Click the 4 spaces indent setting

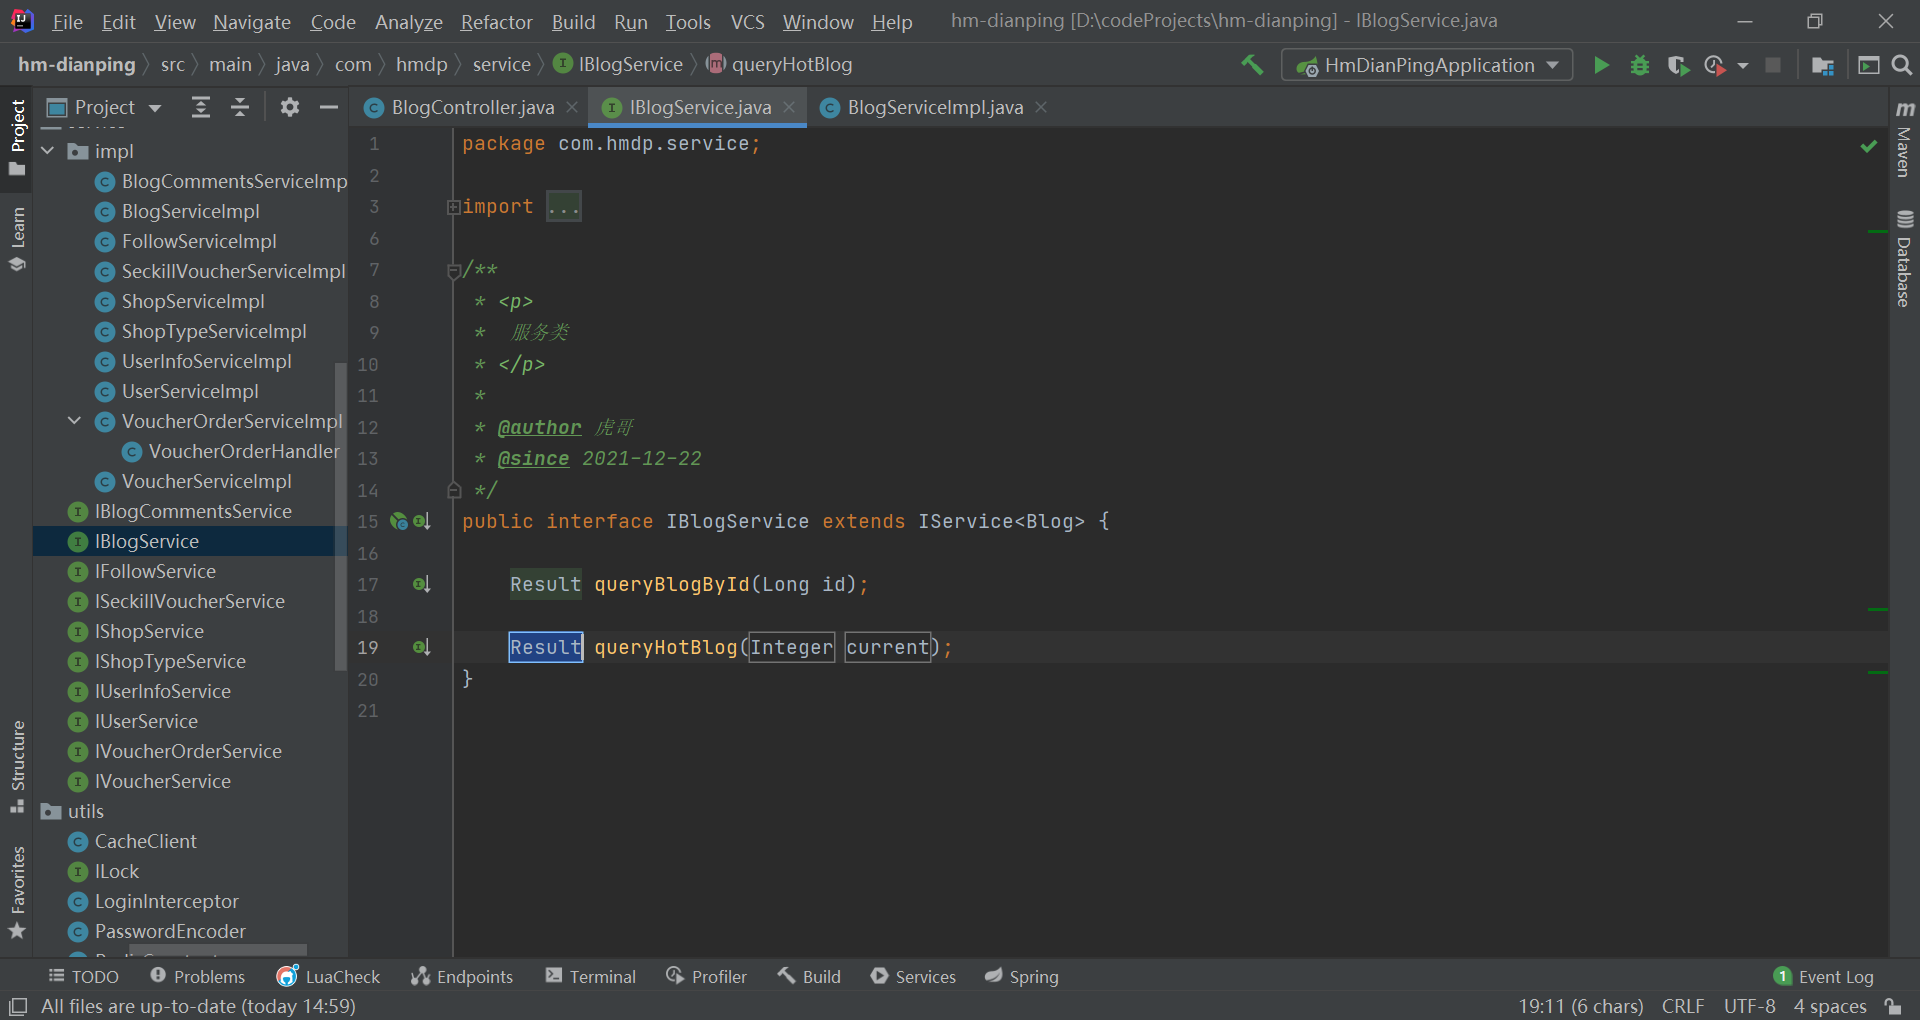[1830, 1006]
